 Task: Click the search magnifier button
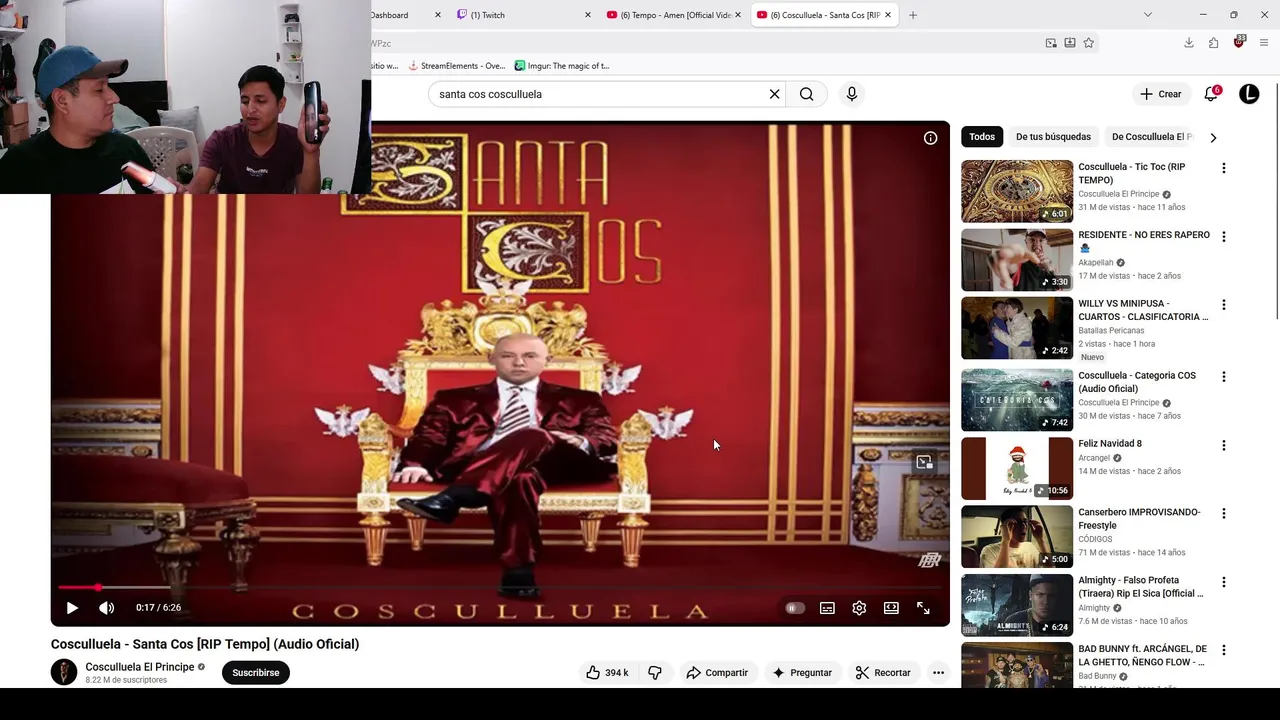pyautogui.click(x=806, y=94)
